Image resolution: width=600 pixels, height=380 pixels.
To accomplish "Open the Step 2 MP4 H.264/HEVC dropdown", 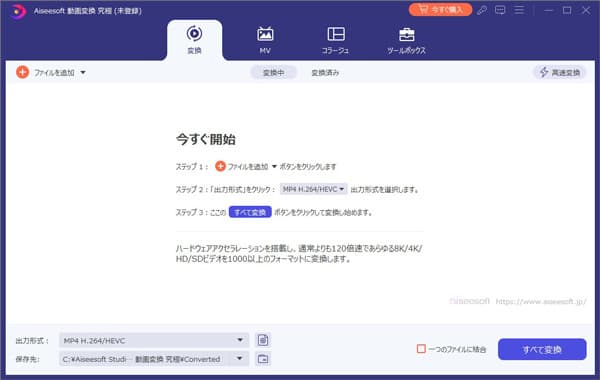I will click(x=313, y=189).
